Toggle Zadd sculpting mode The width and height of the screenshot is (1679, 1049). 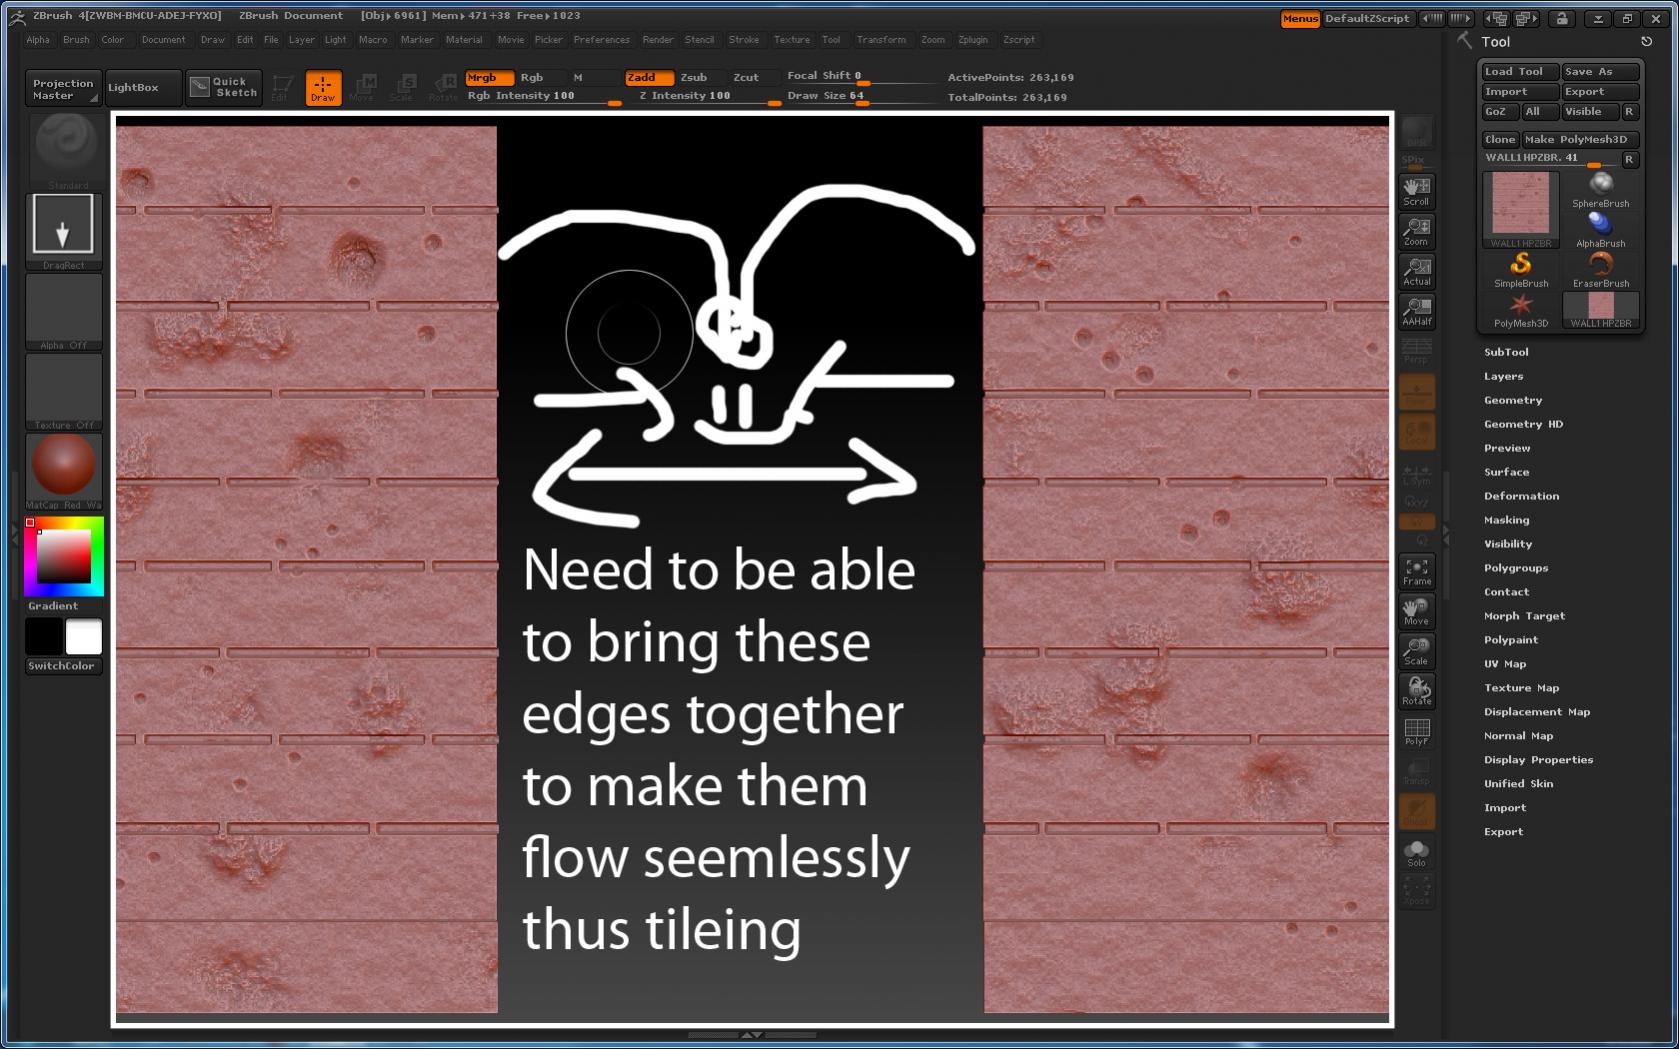(x=647, y=77)
